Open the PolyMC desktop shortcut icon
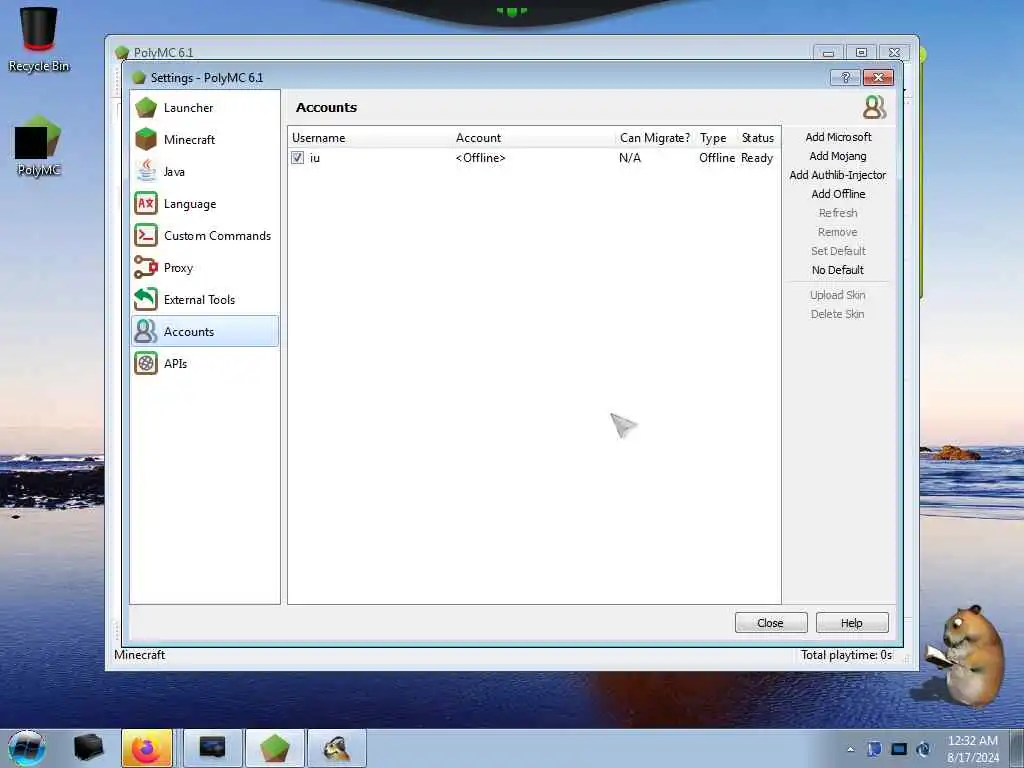The image size is (1024, 768). 39,147
